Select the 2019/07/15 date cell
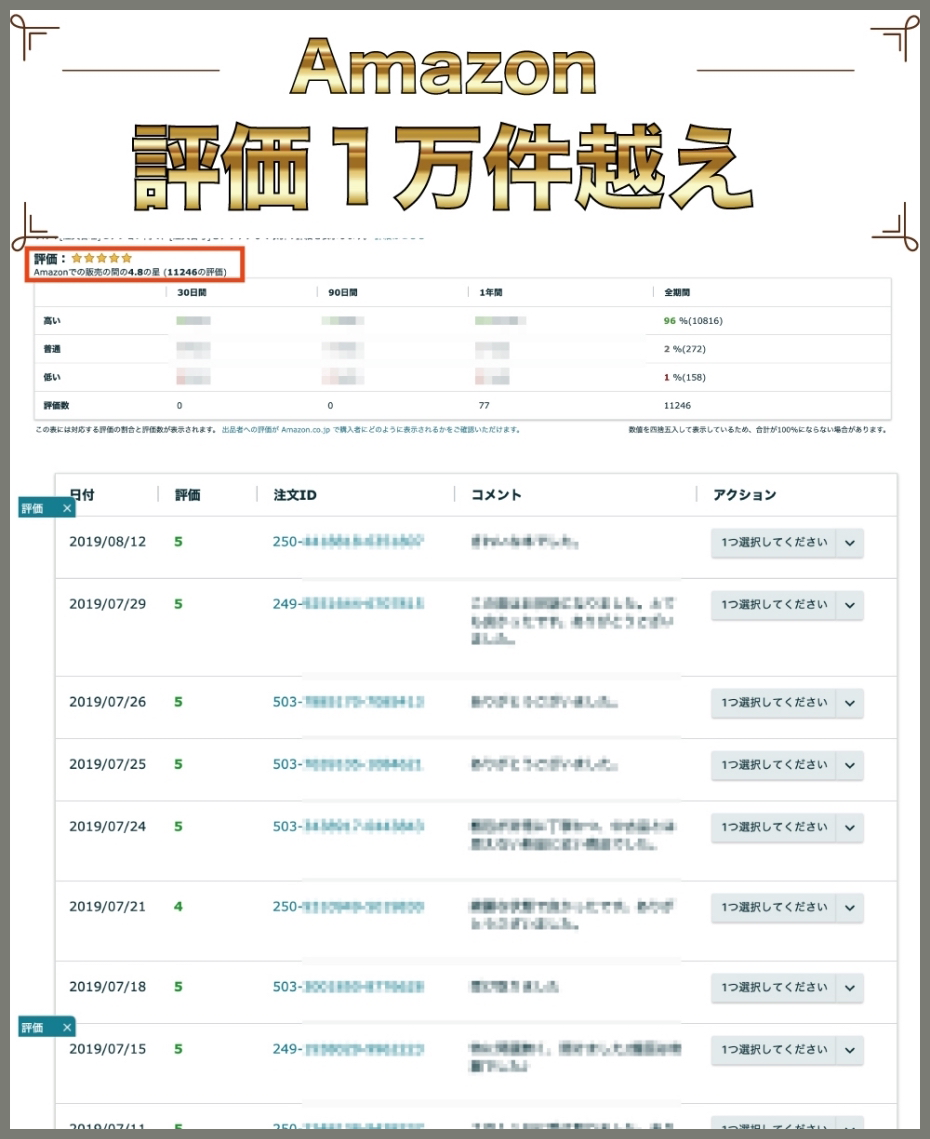The image size is (930, 1139). click(108, 1049)
